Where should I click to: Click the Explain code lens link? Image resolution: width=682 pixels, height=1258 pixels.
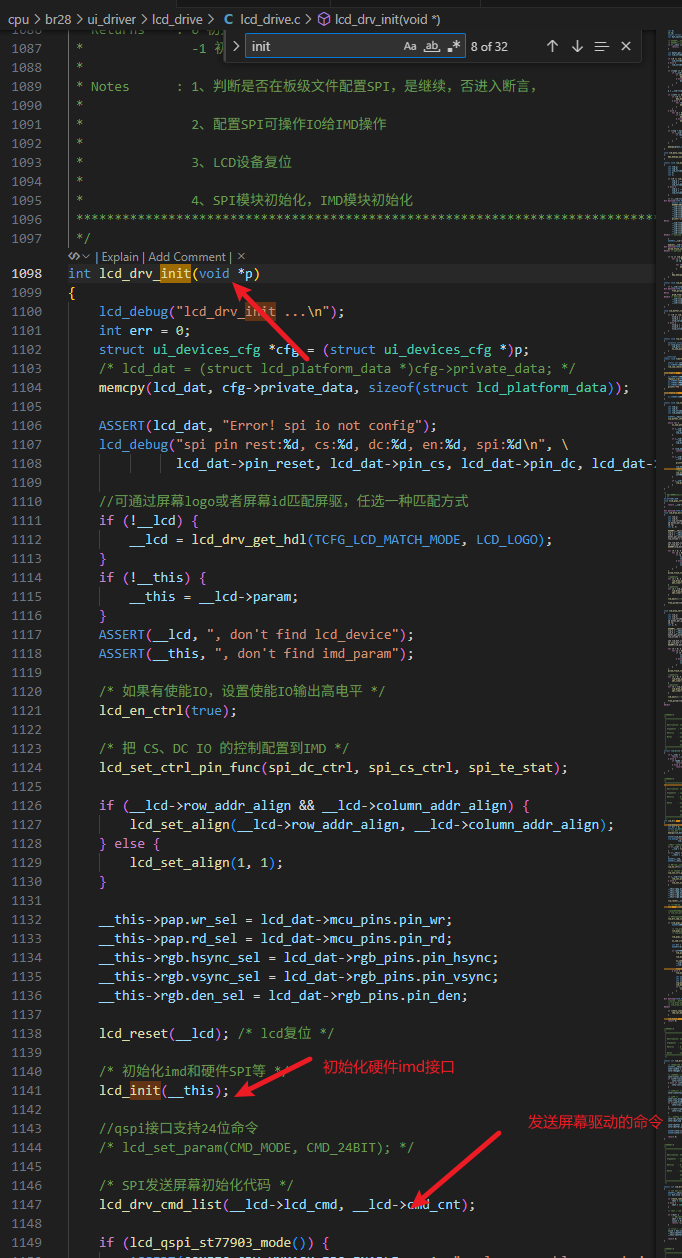click(x=119, y=257)
